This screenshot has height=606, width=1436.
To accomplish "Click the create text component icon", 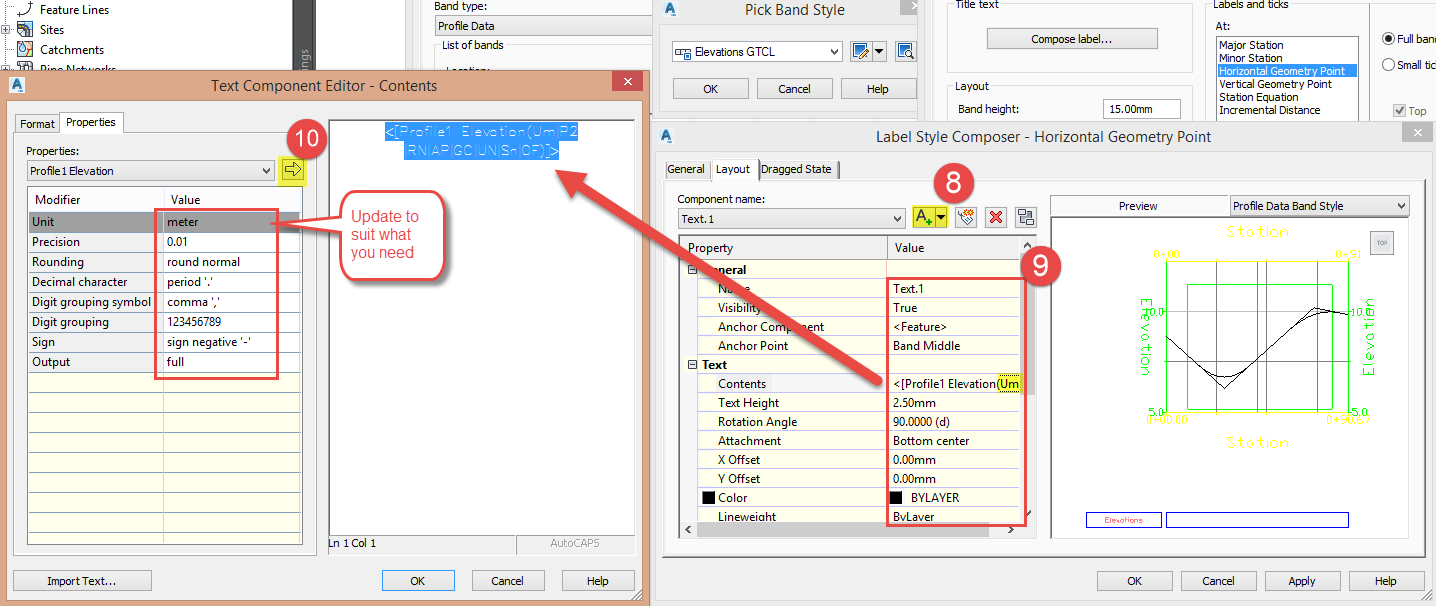I will click(924, 217).
